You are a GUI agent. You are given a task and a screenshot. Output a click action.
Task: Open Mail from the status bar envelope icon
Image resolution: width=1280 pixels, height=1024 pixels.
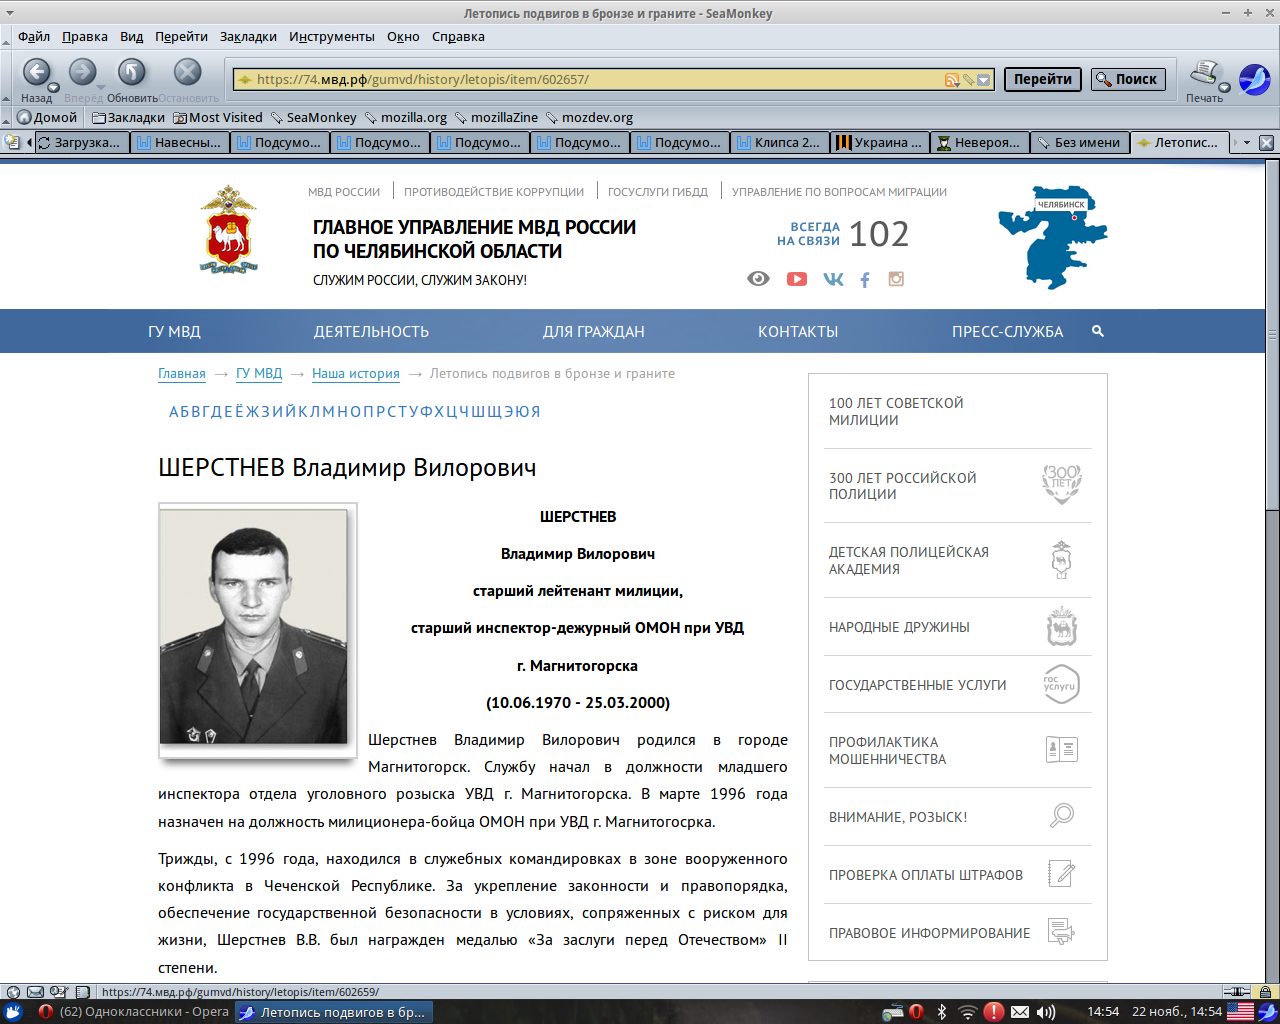1020,1011
